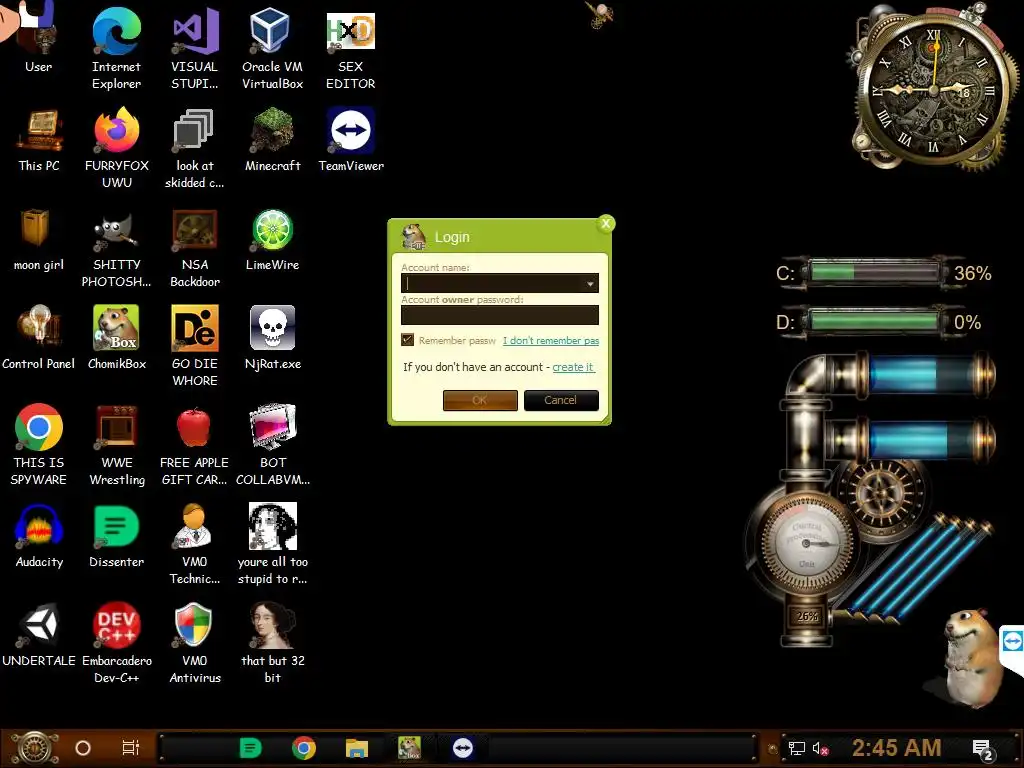
Task: Click the steampunk analog clock gadget
Action: [934, 88]
